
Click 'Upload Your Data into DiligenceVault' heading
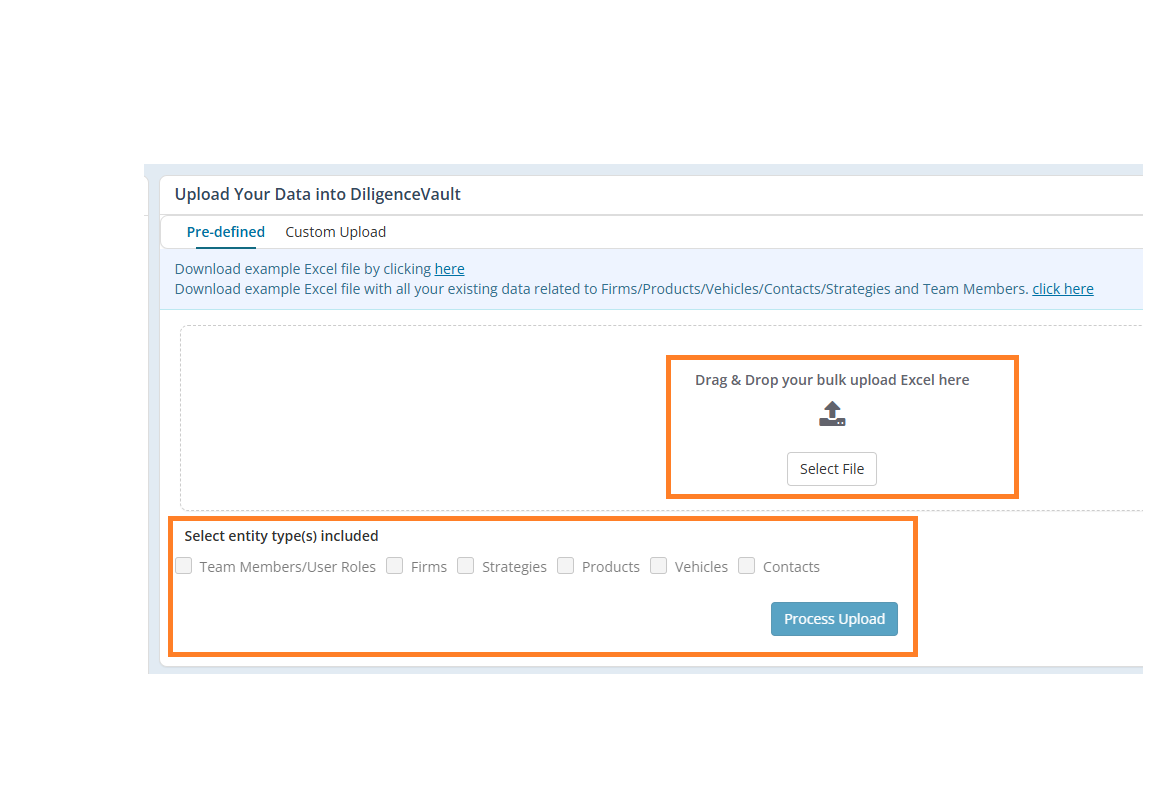317,194
